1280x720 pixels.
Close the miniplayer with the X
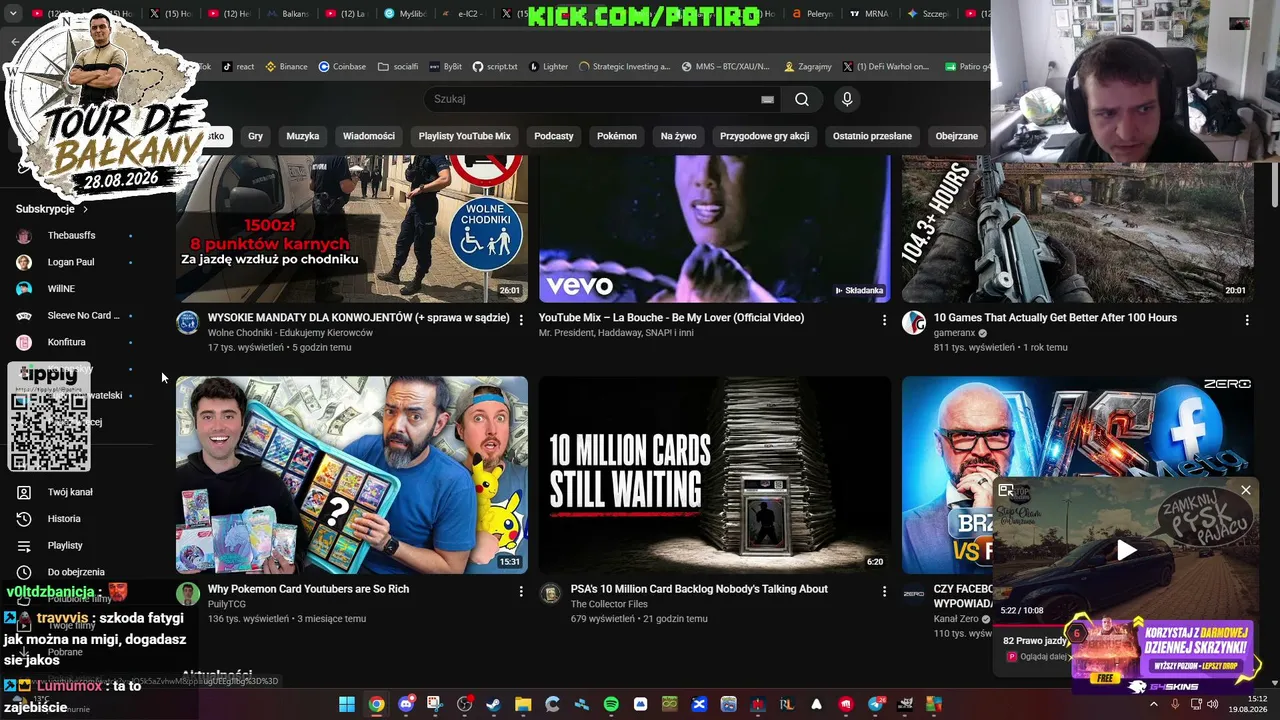[x=1246, y=490]
